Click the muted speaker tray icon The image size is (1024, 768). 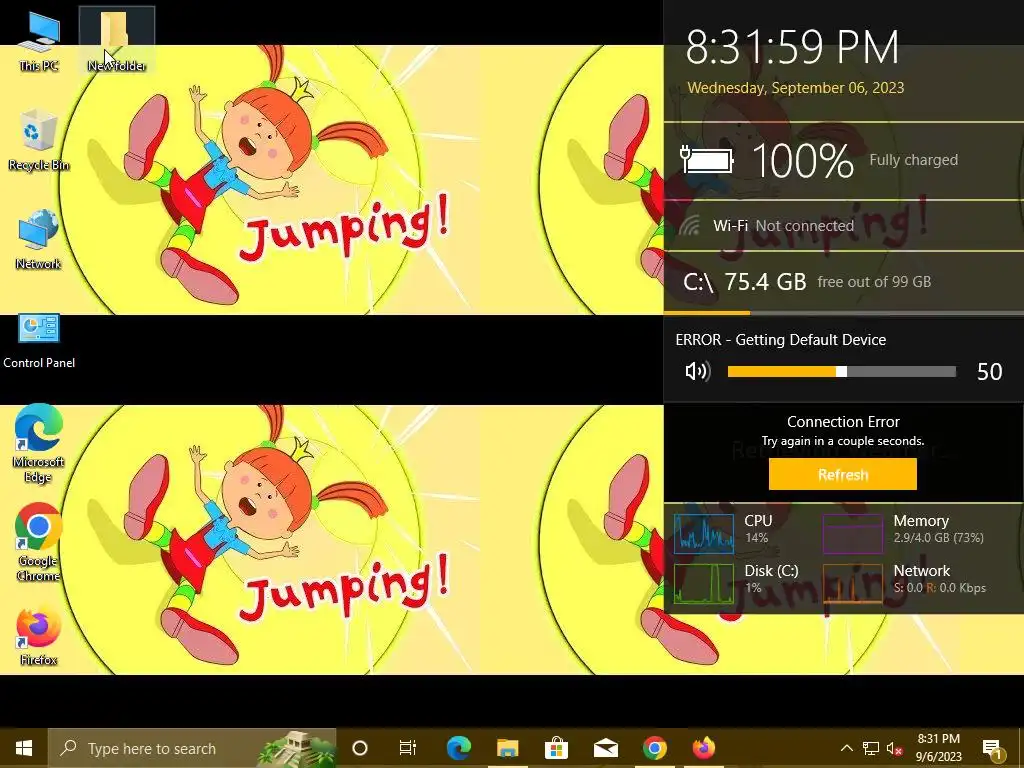[x=894, y=748]
